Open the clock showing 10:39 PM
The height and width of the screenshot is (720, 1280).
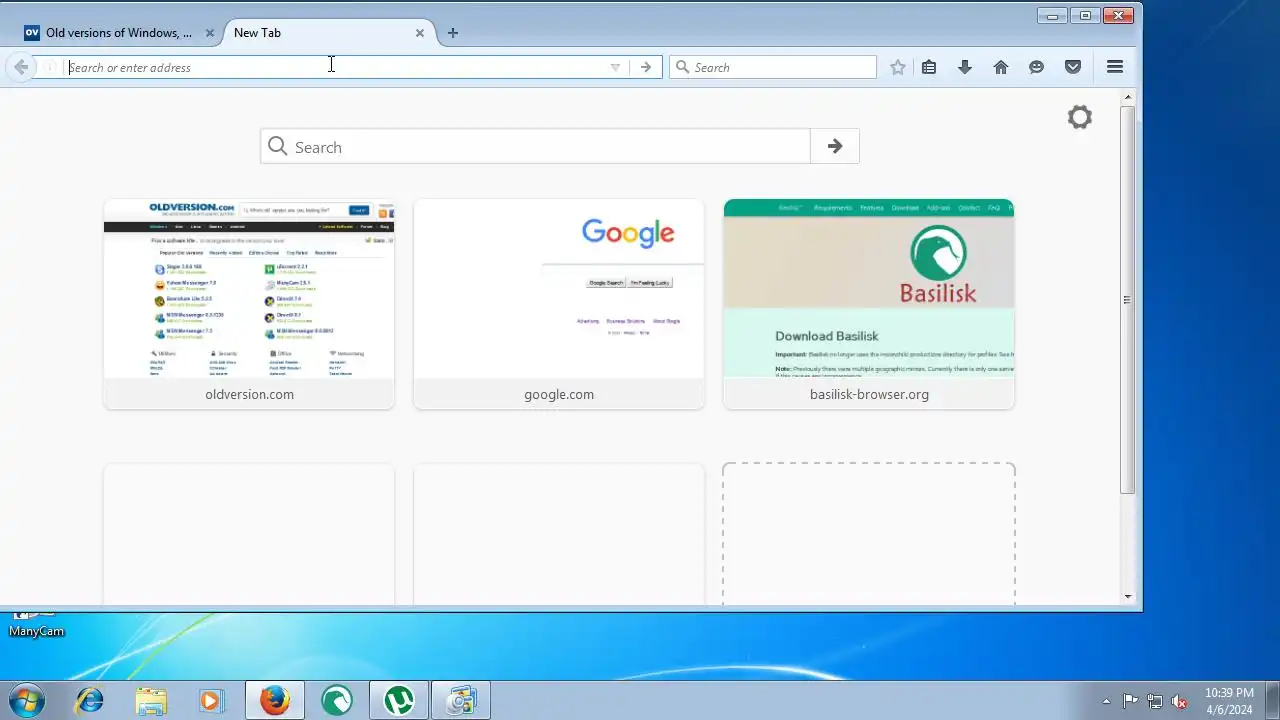[1229, 701]
